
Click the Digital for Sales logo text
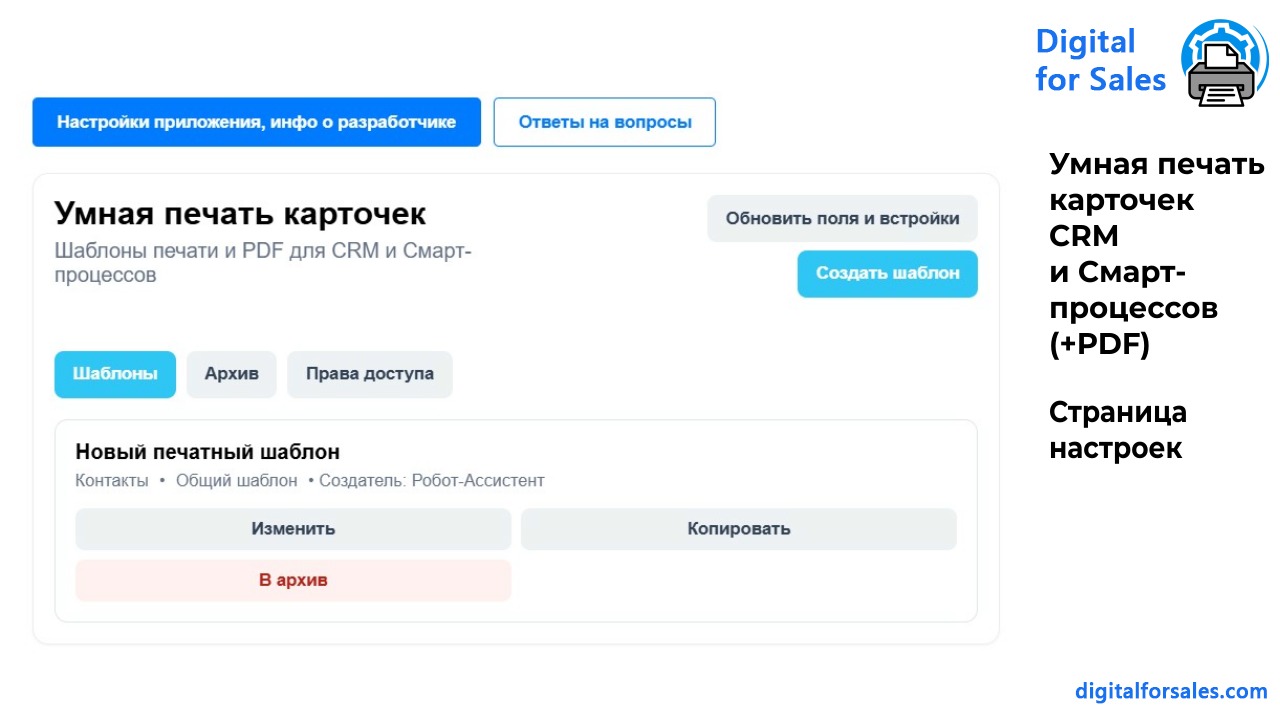click(1100, 60)
